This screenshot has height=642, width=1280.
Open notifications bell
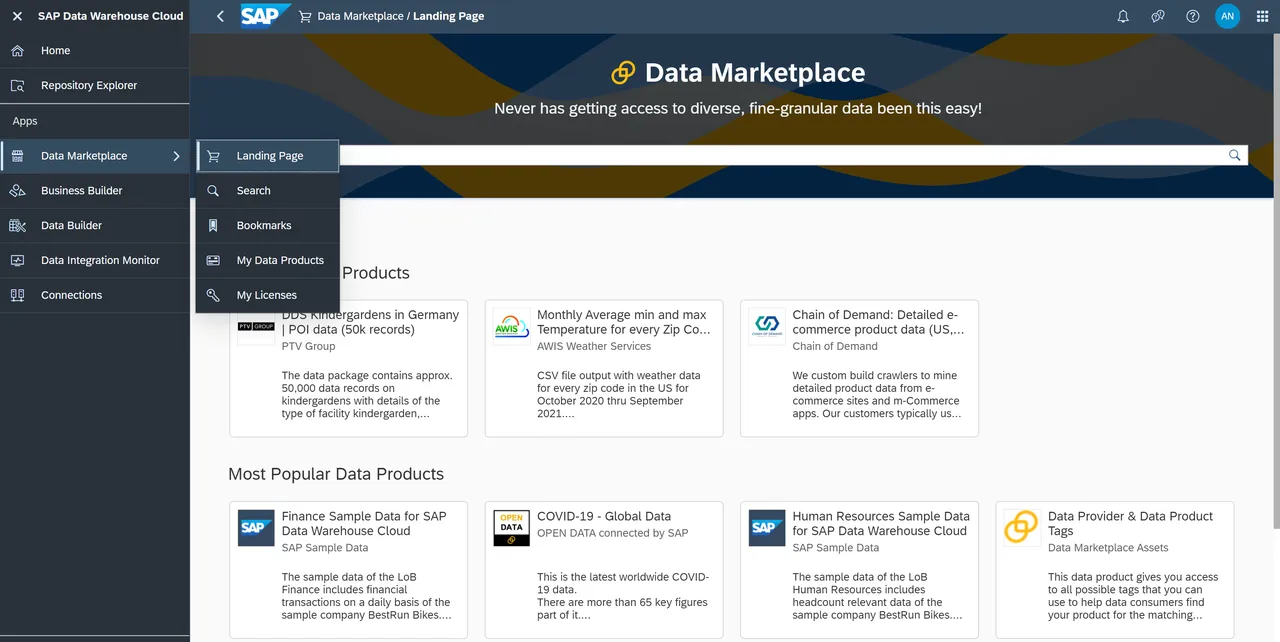(x=1123, y=16)
